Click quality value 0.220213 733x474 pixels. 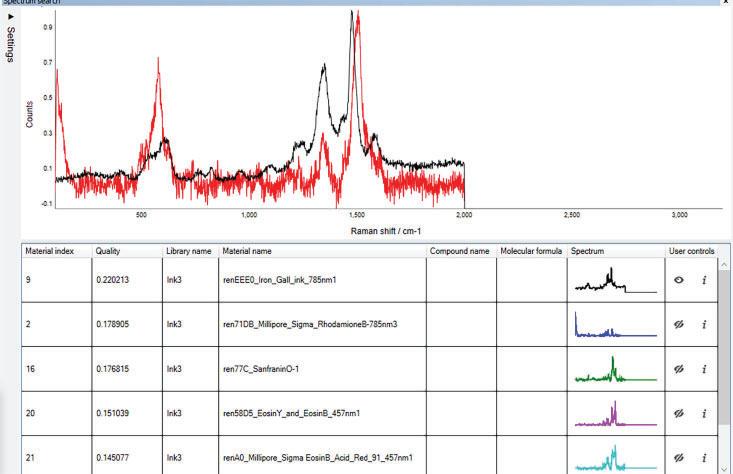pos(113,280)
